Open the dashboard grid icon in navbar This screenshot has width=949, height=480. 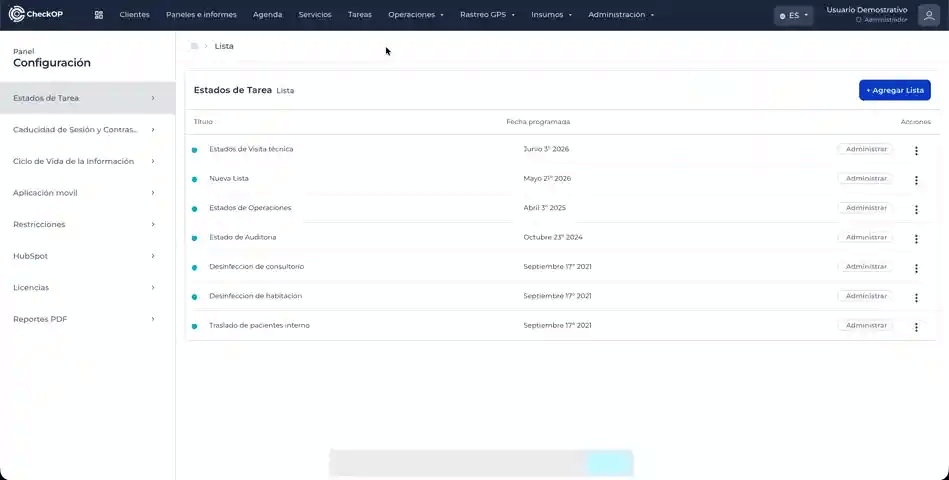99,15
